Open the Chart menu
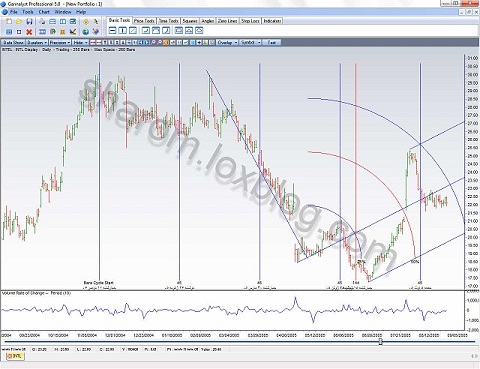Screen dimensions: 480x369 pos(44,12)
